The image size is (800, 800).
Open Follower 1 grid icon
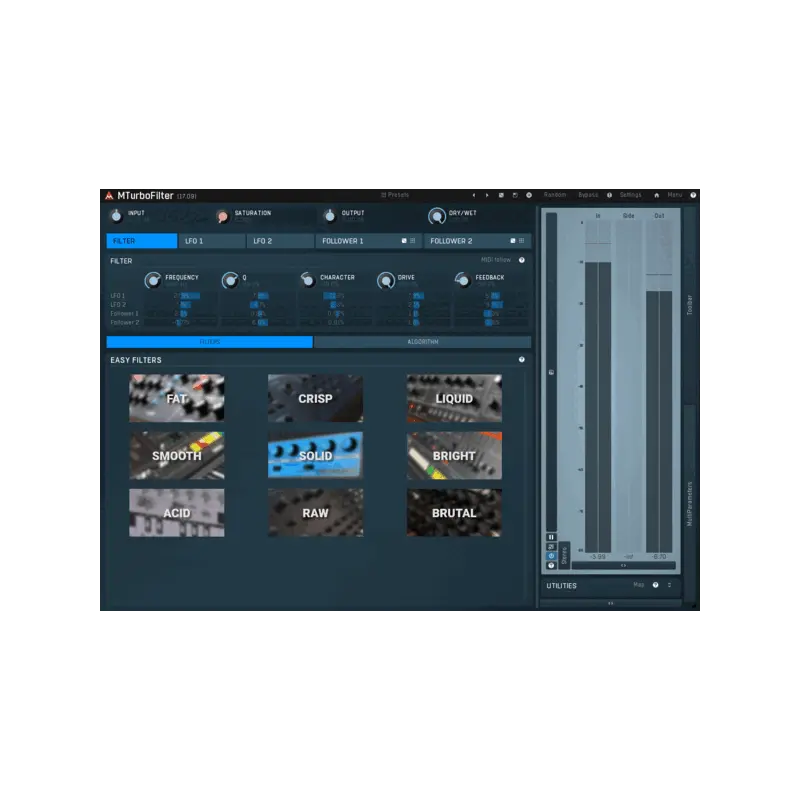[x=413, y=241]
